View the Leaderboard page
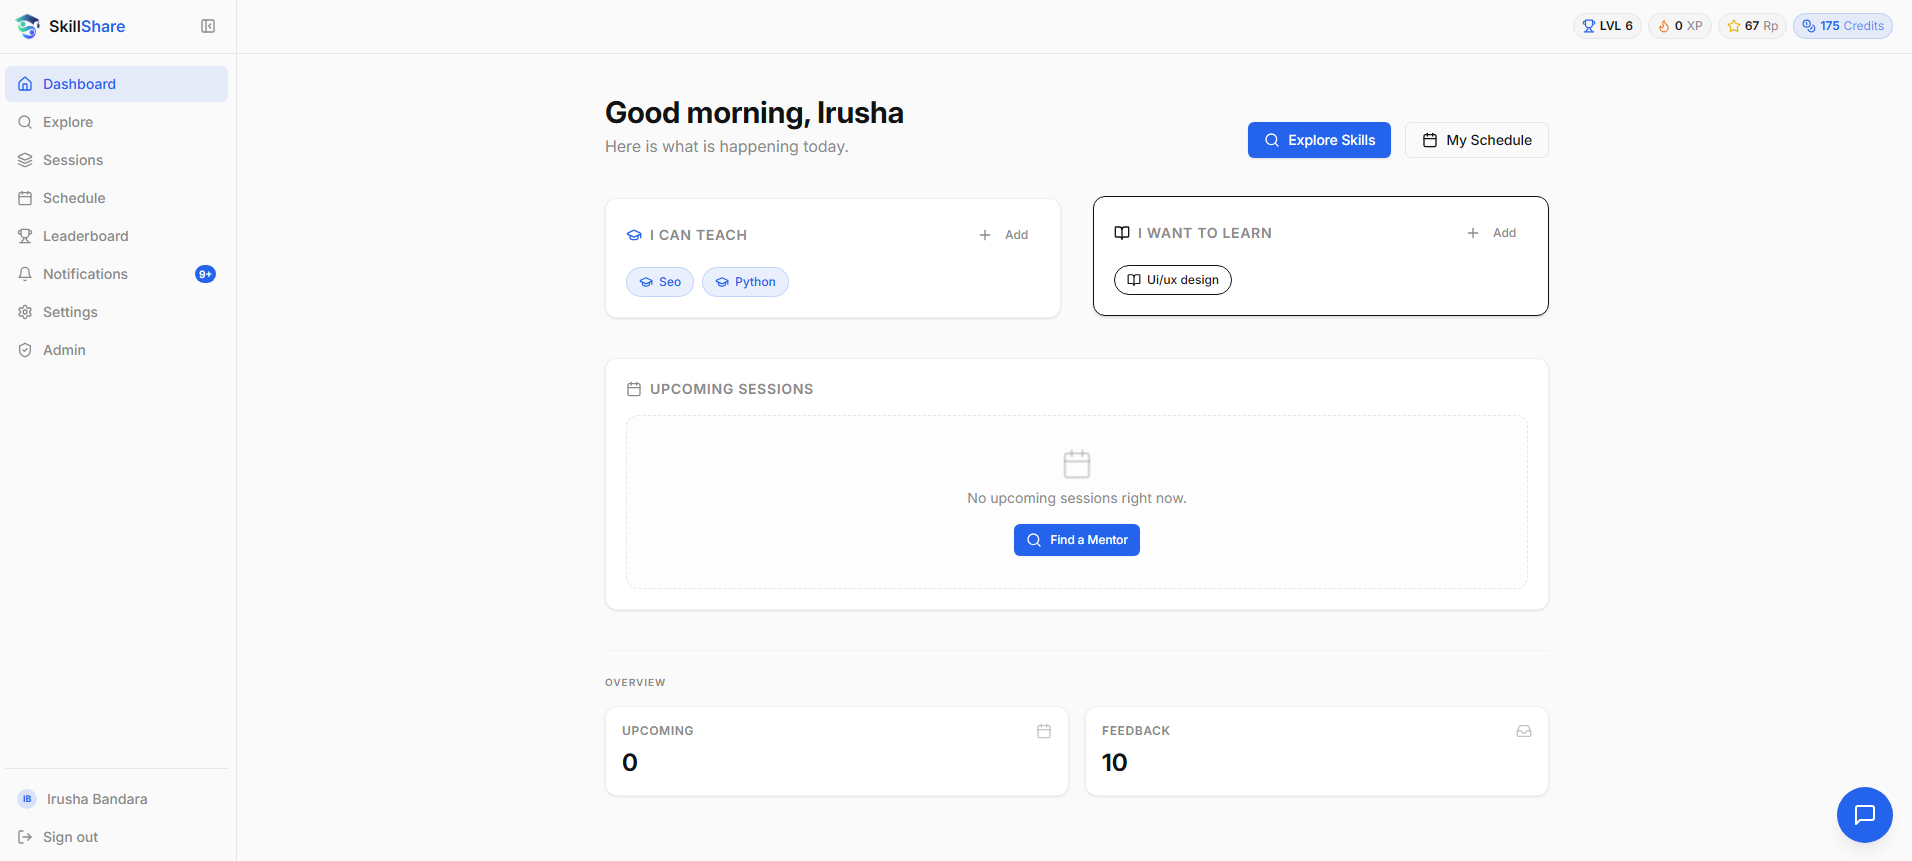The width and height of the screenshot is (1912, 861). pyautogui.click(x=116, y=236)
